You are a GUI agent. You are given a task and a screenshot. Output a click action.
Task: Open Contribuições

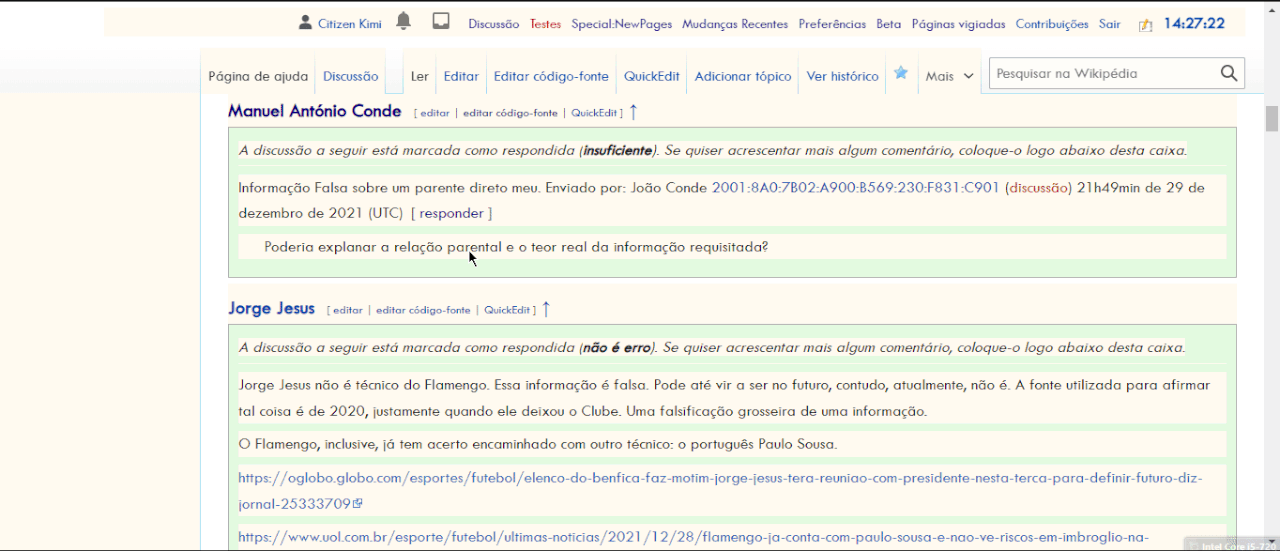[1052, 24]
